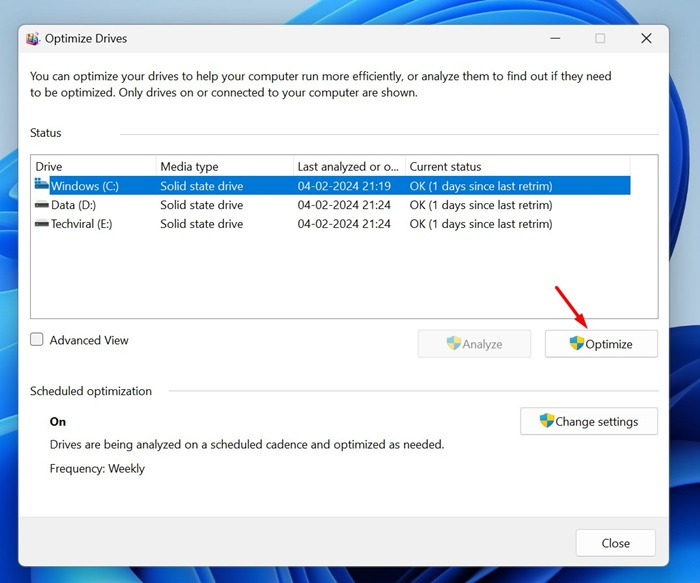The width and height of the screenshot is (700, 583).
Task: Click the Scheduled optimization On status text
Action: point(58,421)
